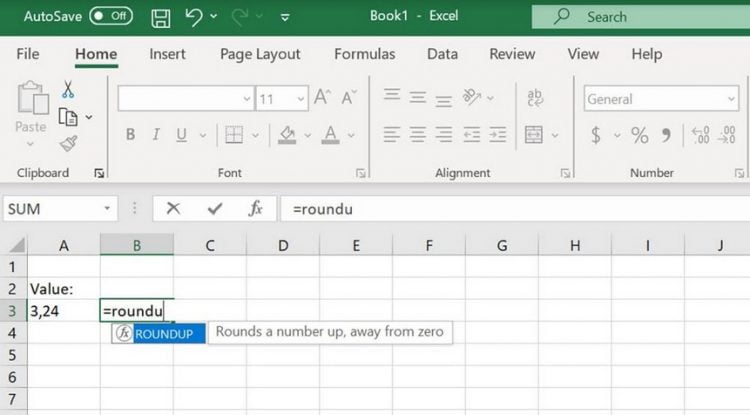This screenshot has width=750, height=415.
Task: Open the Undo history dropdown
Action: pos(214,17)
